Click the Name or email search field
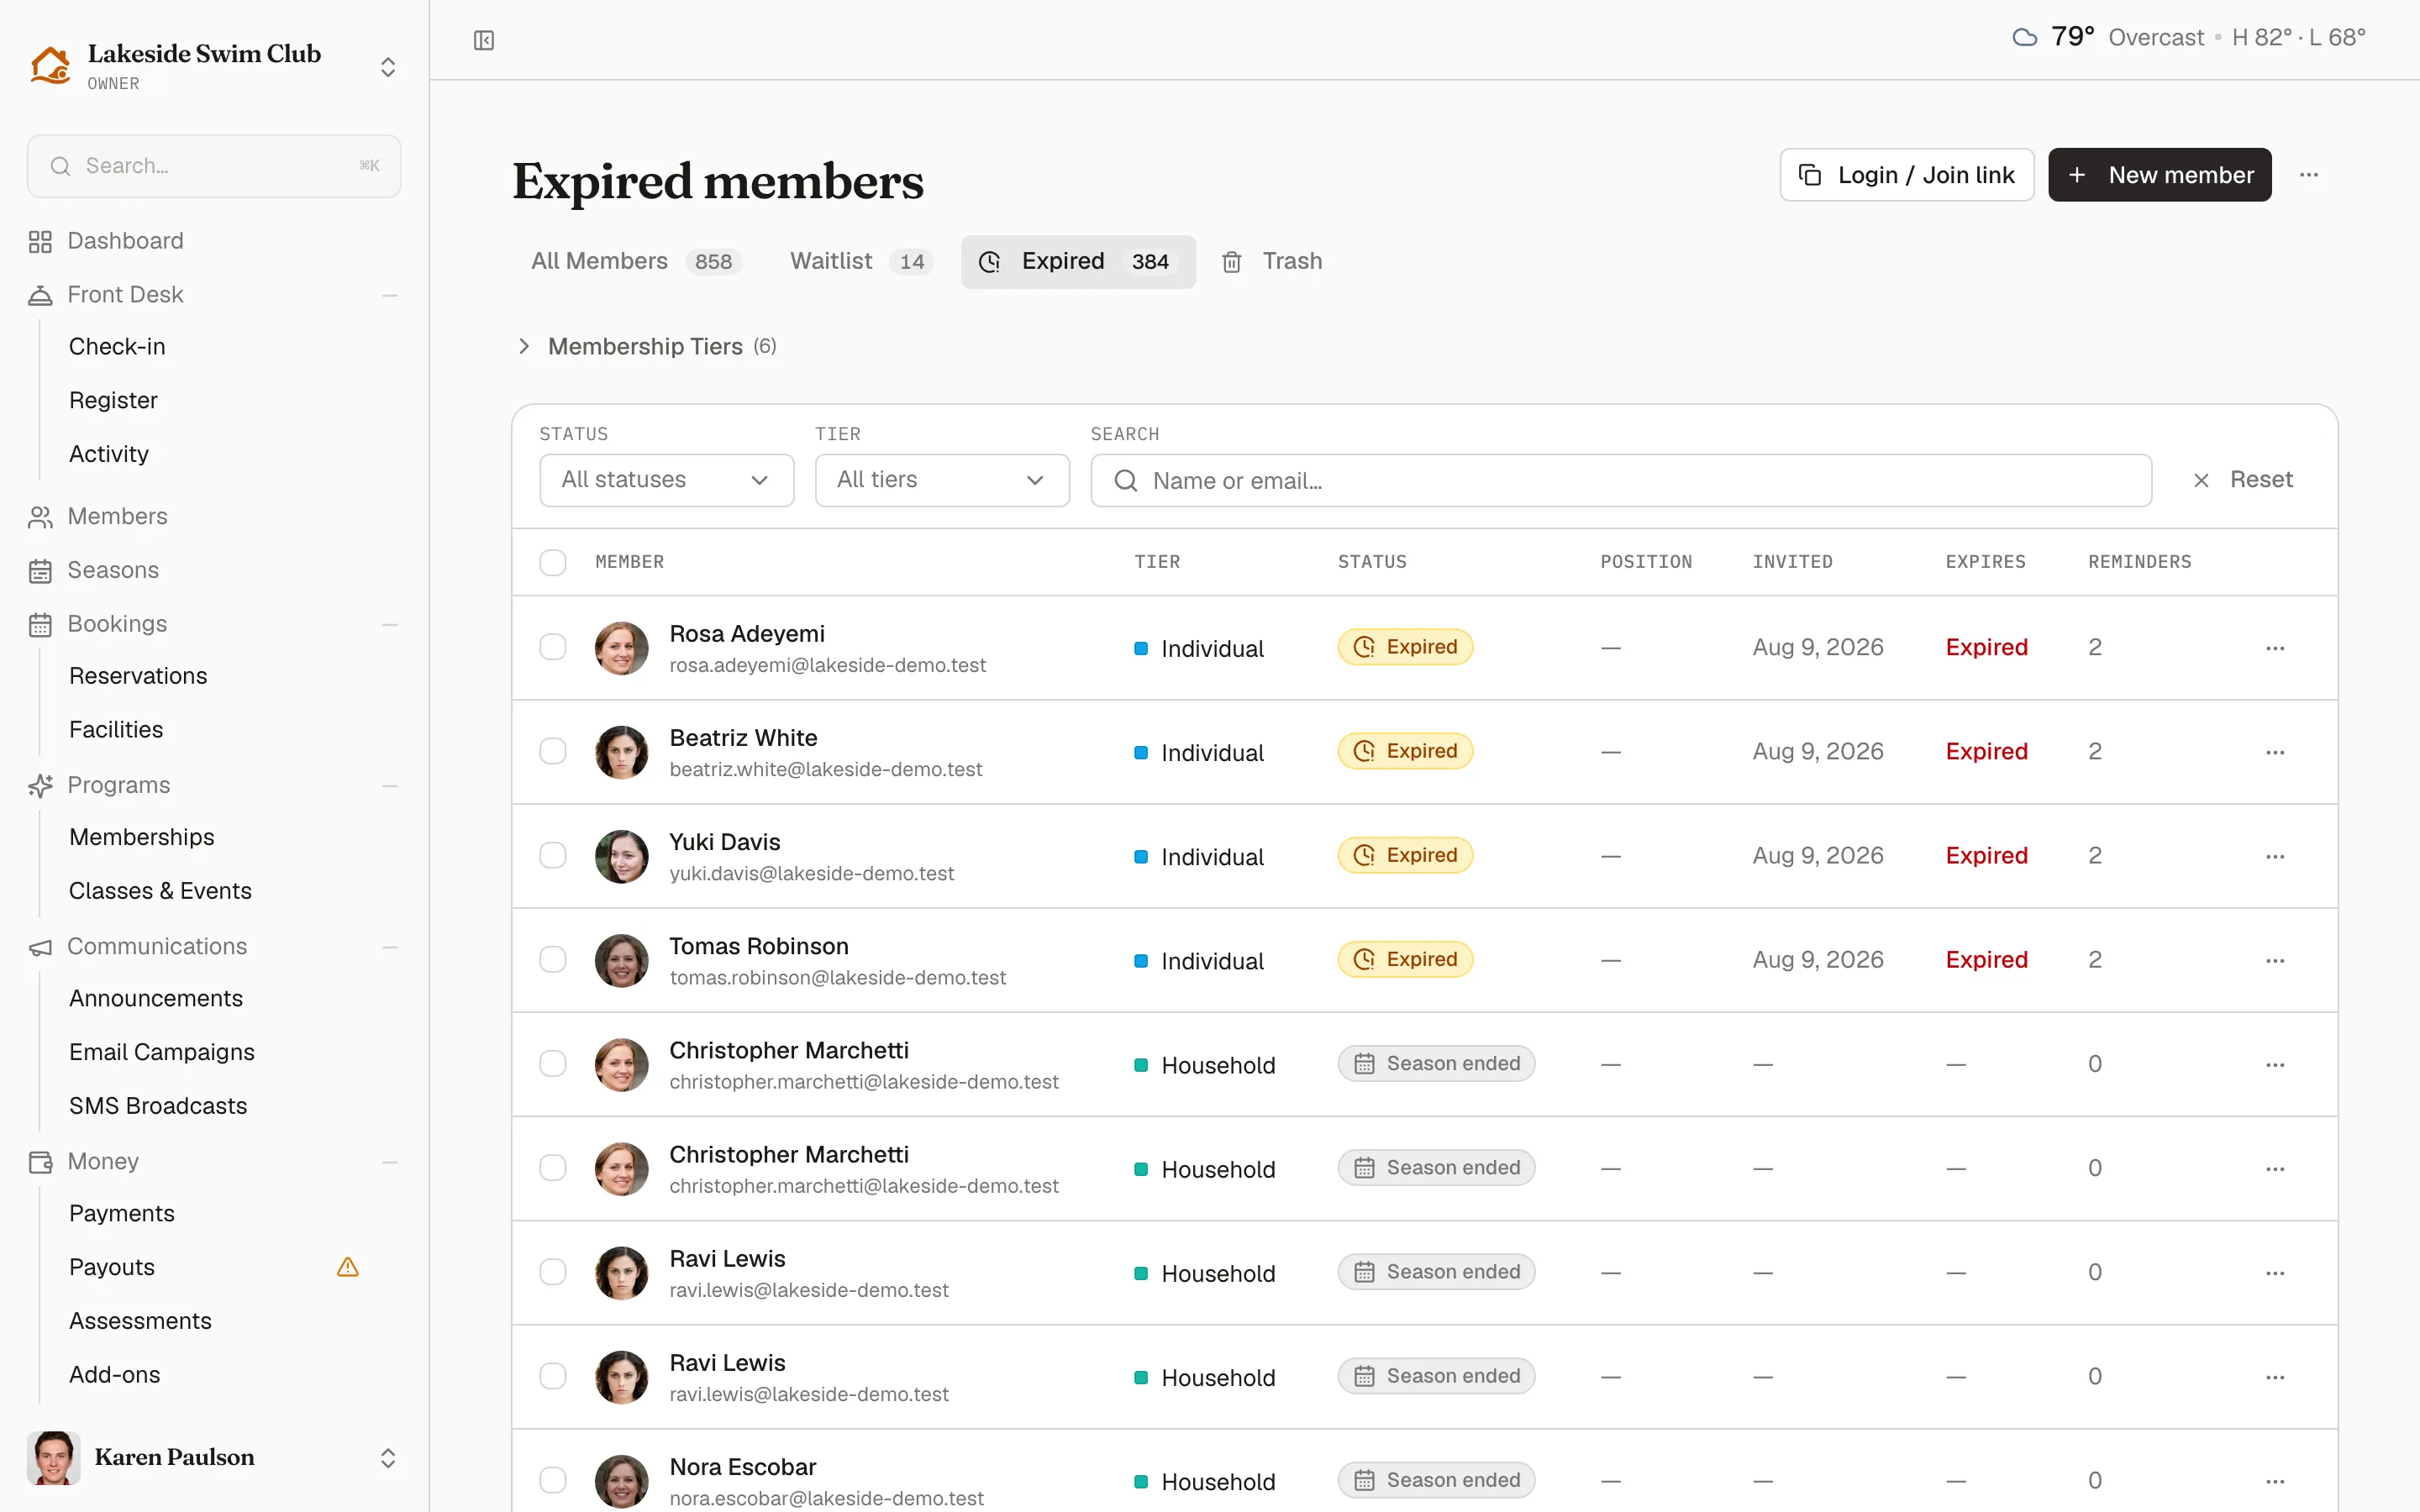 (1621, 481)
